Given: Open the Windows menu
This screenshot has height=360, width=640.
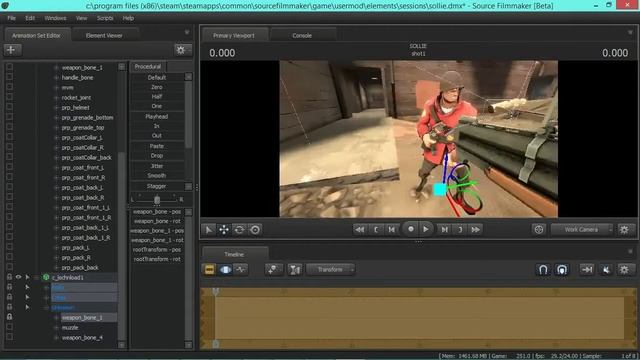Looking at the screenshot, I should (55, 18).
